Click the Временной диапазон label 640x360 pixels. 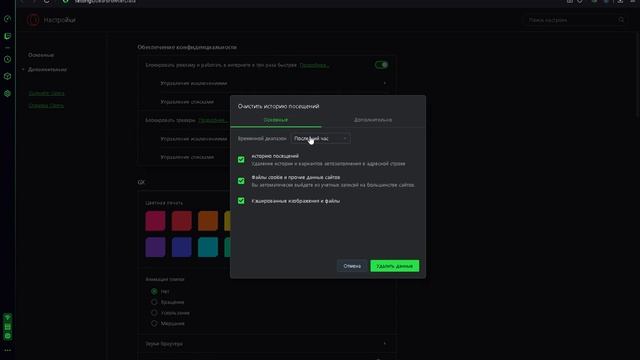[x=262, y=139]
